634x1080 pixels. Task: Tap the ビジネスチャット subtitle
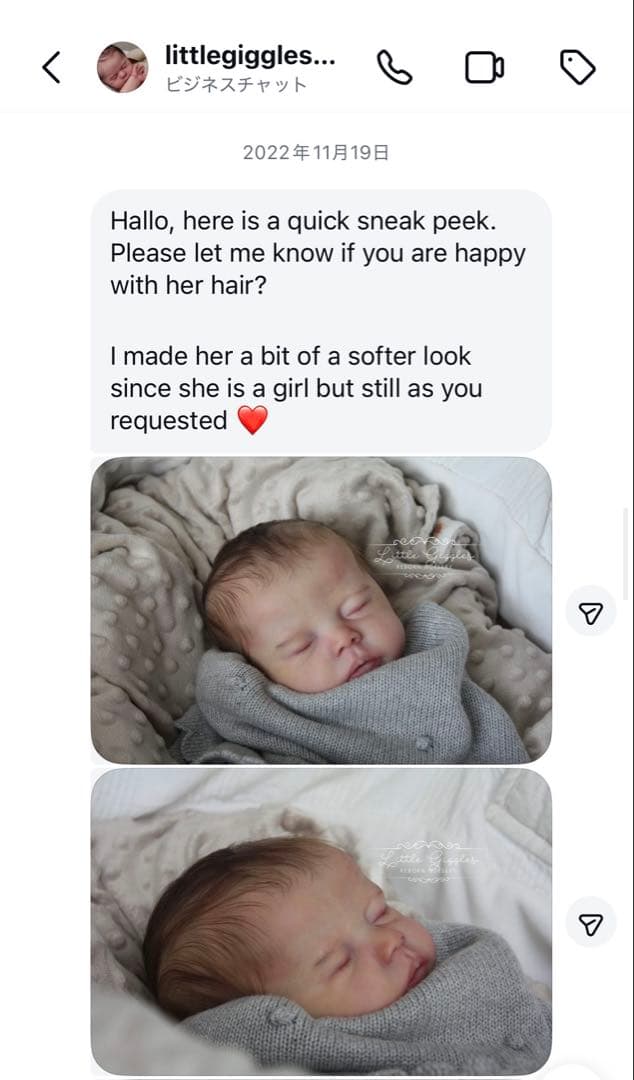click(x=236, y=84)
